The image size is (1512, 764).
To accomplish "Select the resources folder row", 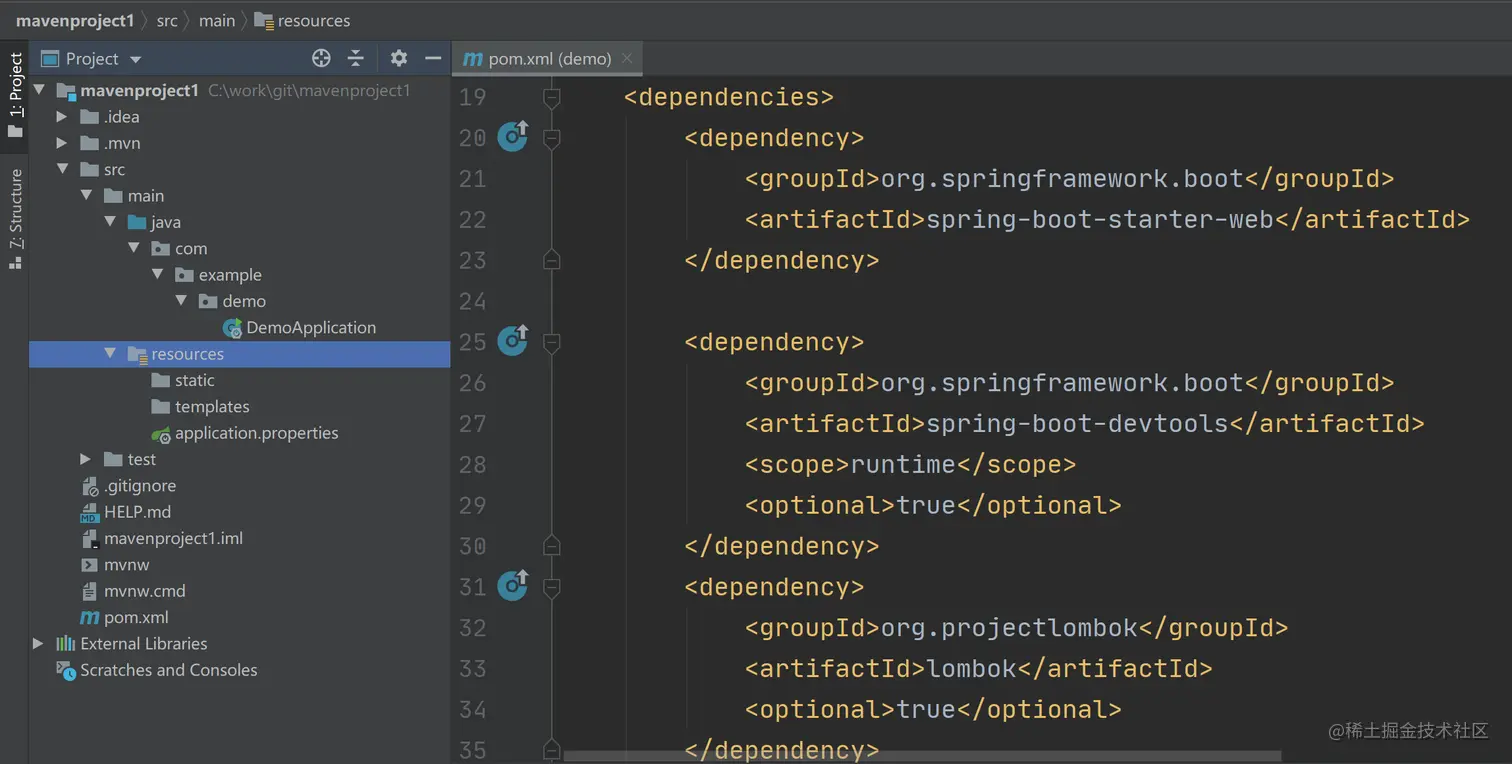I will 240,354.
